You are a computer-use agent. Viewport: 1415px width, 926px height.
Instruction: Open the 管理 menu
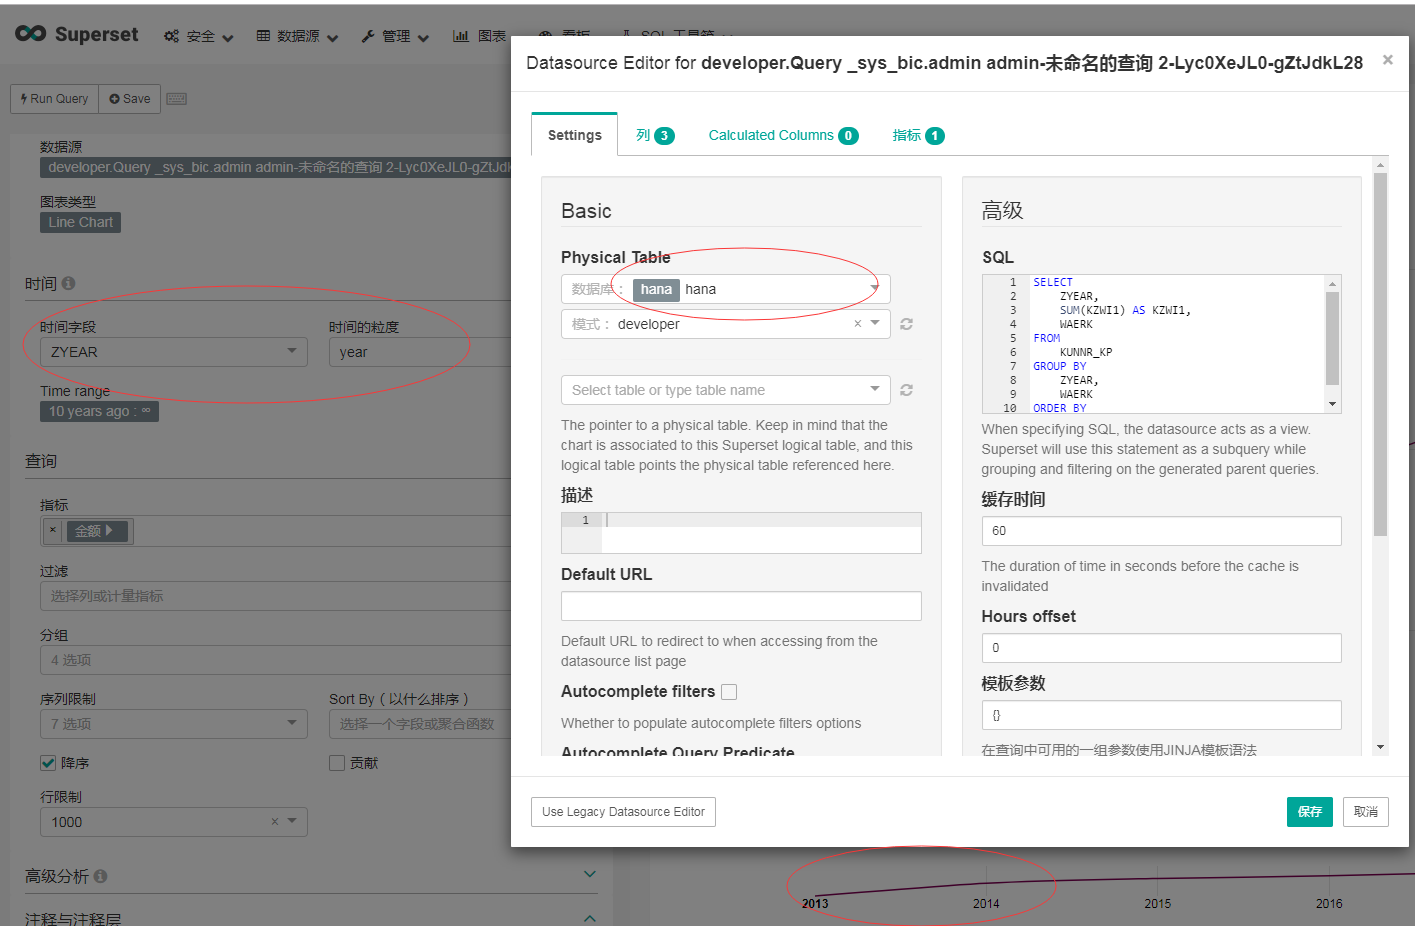click(395, 37)
